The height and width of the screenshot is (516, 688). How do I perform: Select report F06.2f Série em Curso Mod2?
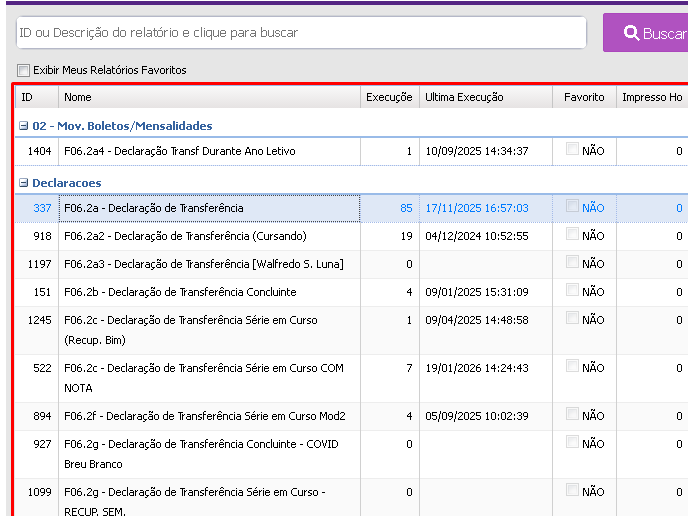click(x=204, y=416)
